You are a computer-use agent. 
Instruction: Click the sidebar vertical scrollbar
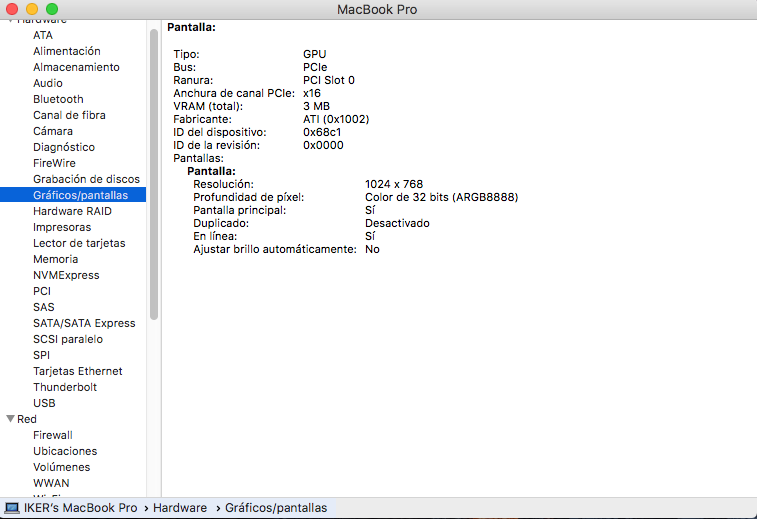tap(154, 174)
